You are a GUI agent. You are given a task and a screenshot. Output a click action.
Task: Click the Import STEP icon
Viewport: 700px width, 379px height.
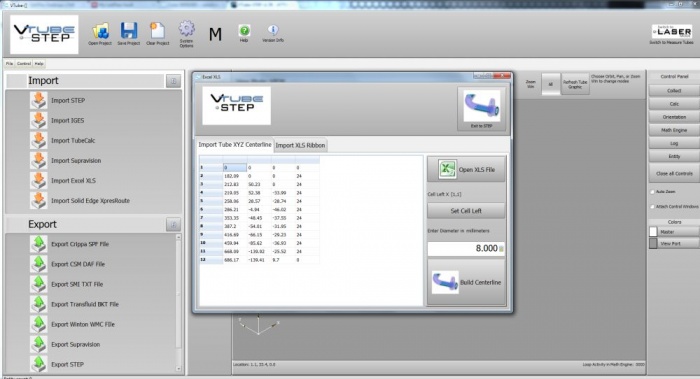pyautogui.click(x=39, y=100)
